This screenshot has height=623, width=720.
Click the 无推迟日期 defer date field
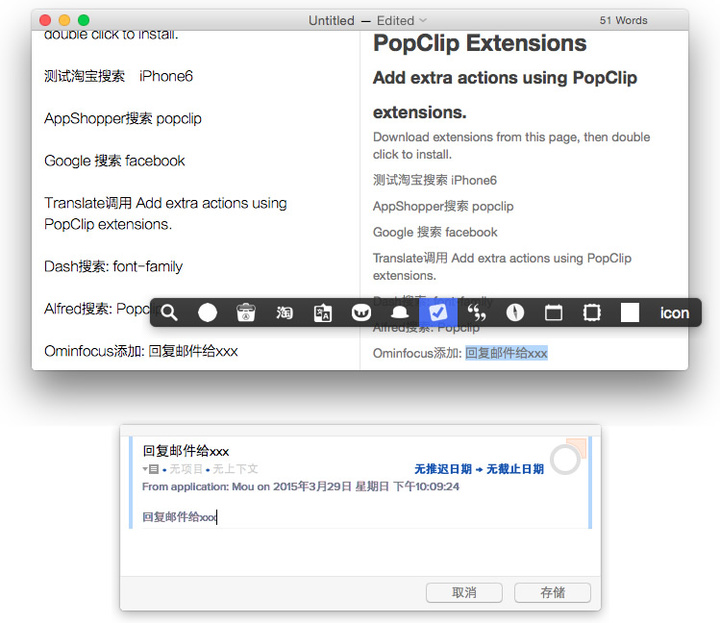pyautogui.click(x=444, y=469)
